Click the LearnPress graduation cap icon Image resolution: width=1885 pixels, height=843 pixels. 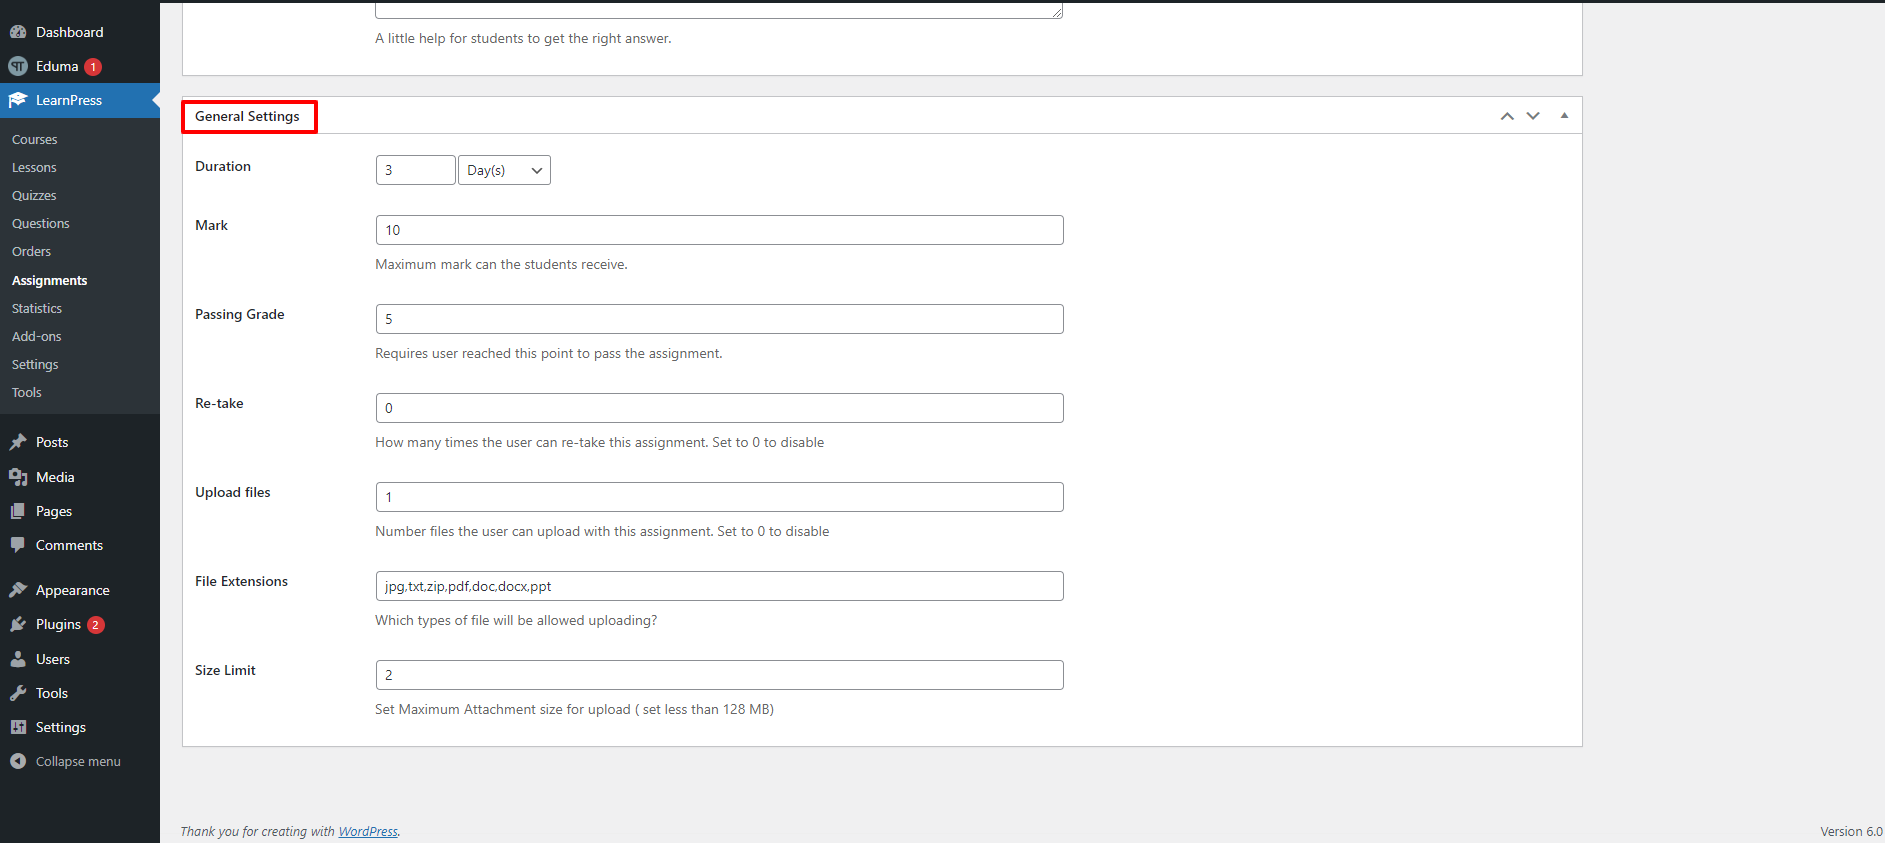click(x=18, y=100)
